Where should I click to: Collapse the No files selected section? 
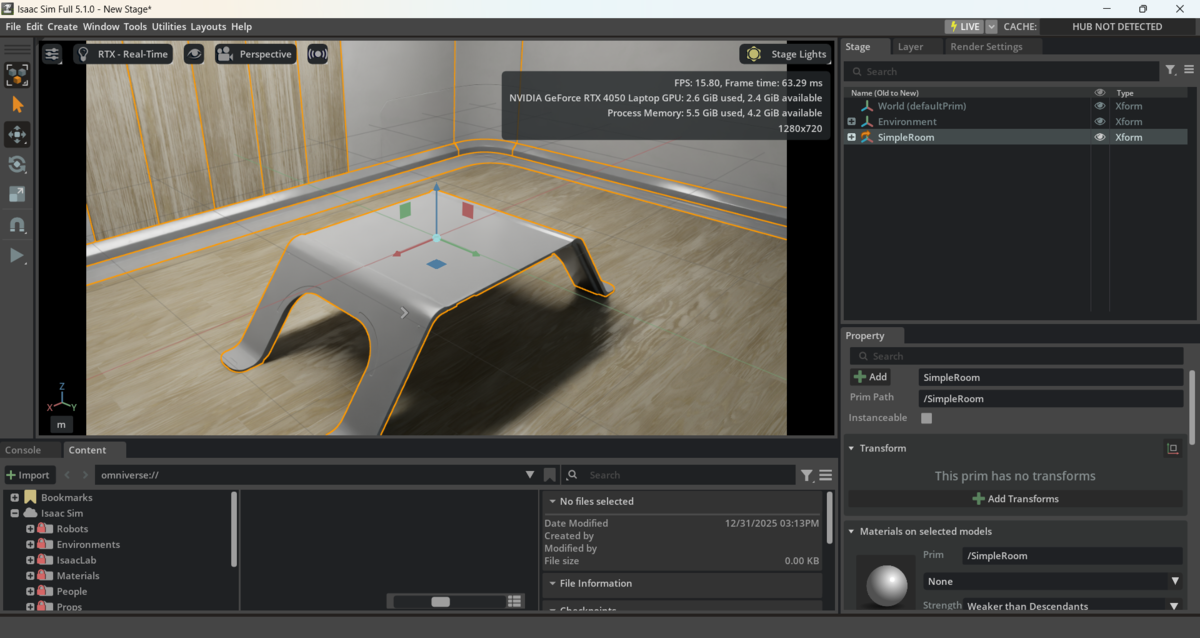click(x=552, y=502)
